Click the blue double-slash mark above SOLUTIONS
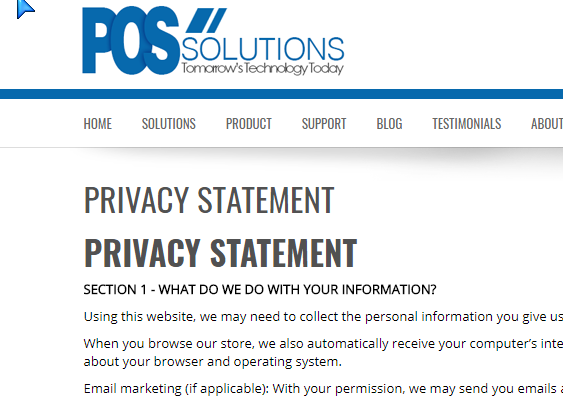 [206, 20]
